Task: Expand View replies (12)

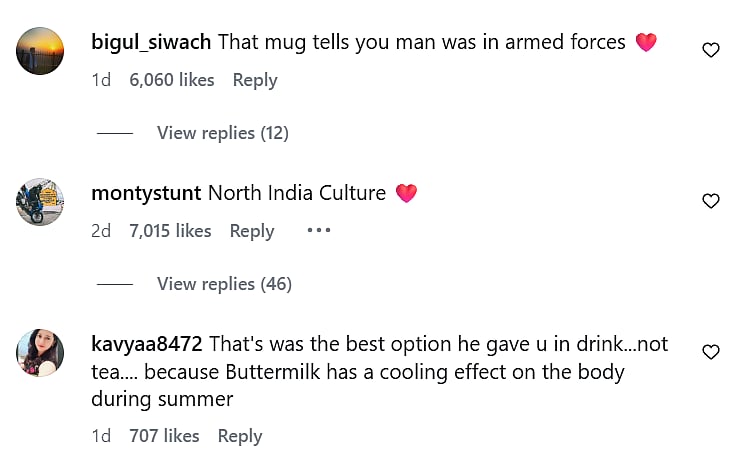Action: [222, 133]
